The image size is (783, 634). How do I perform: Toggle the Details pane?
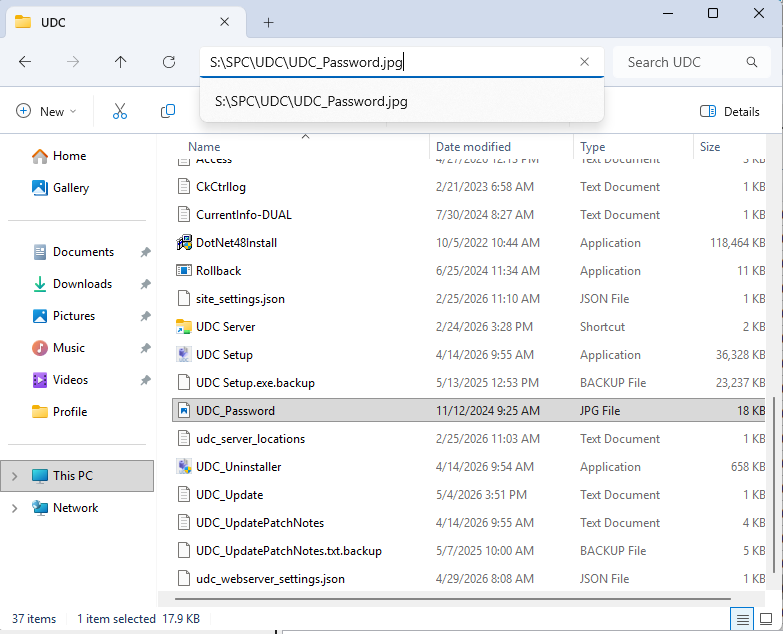click(730, 111)
